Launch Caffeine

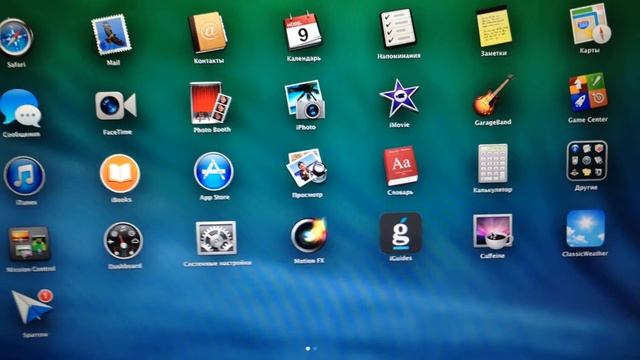pos(493,231)
